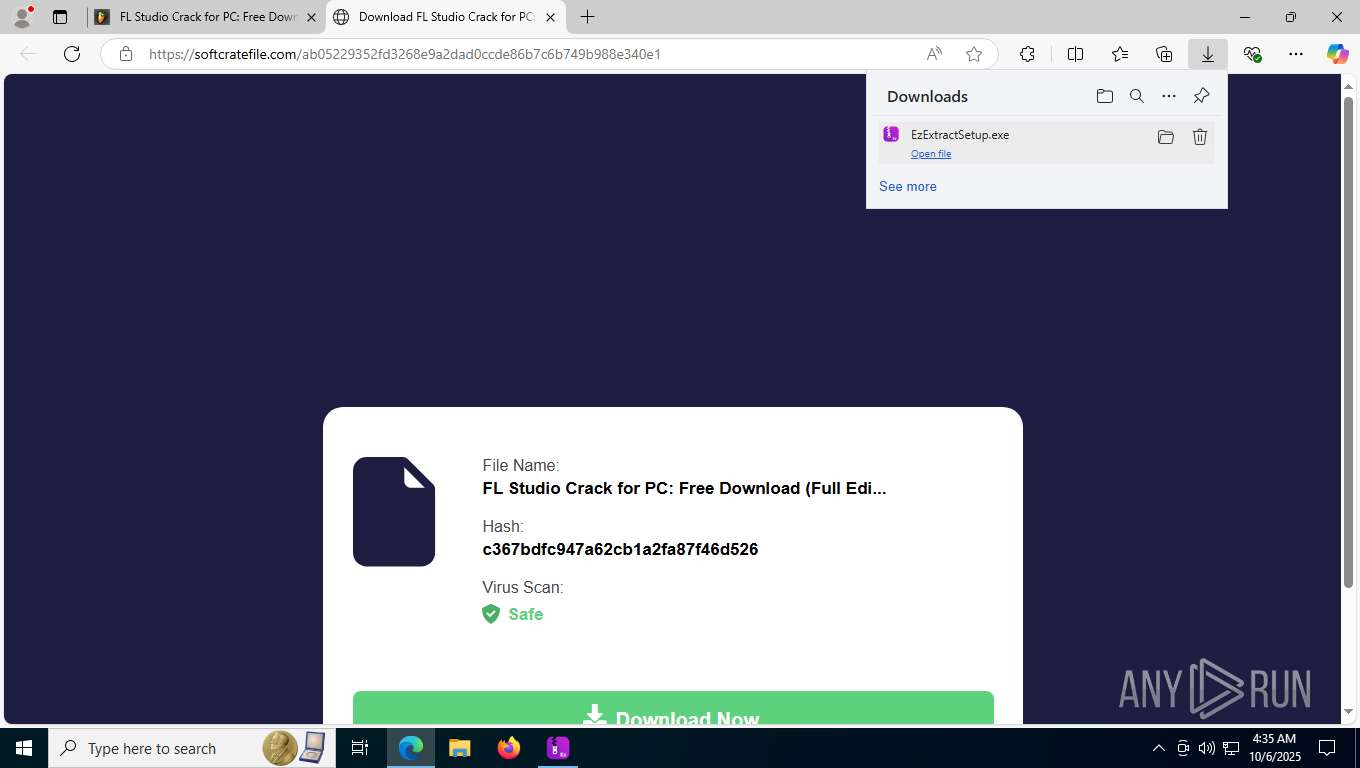This screenshot has width=1360, height=768.
Task: Open the tab actions menu icon
Action: (60, 17)
